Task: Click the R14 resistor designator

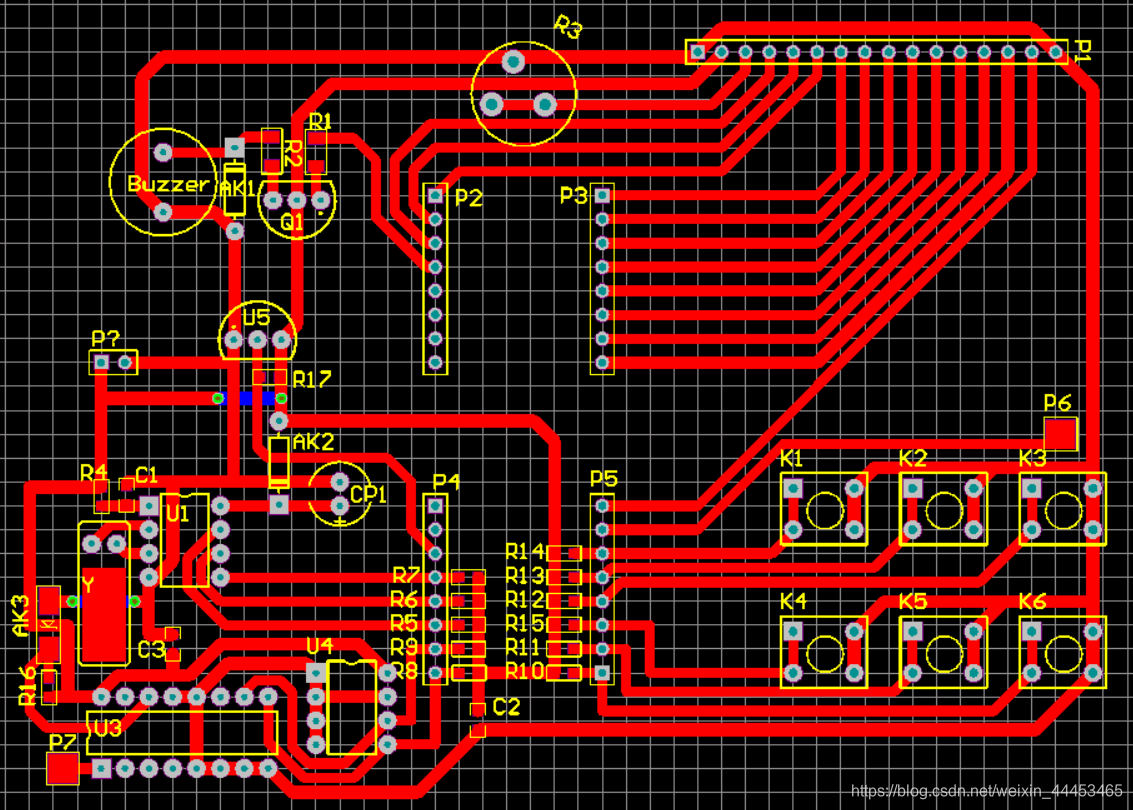Action: pos(525,552)
